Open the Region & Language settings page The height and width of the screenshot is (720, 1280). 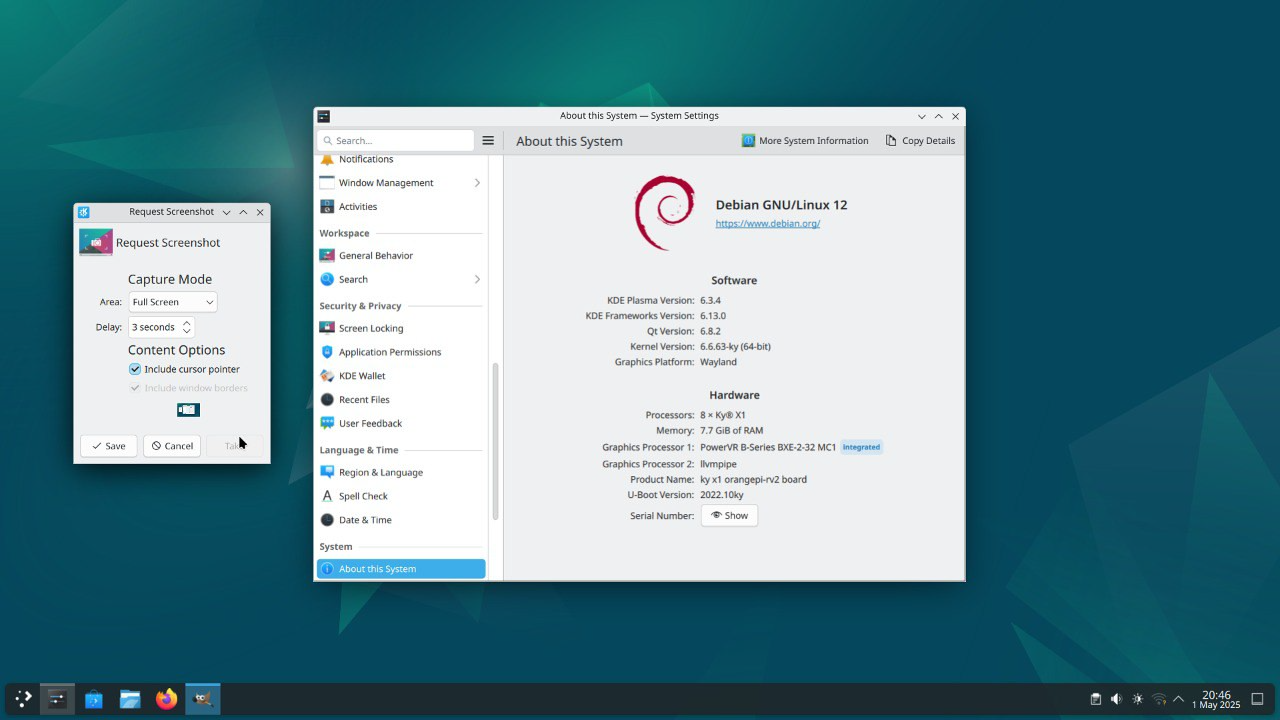pyautogui.click(x=401, y=472)
